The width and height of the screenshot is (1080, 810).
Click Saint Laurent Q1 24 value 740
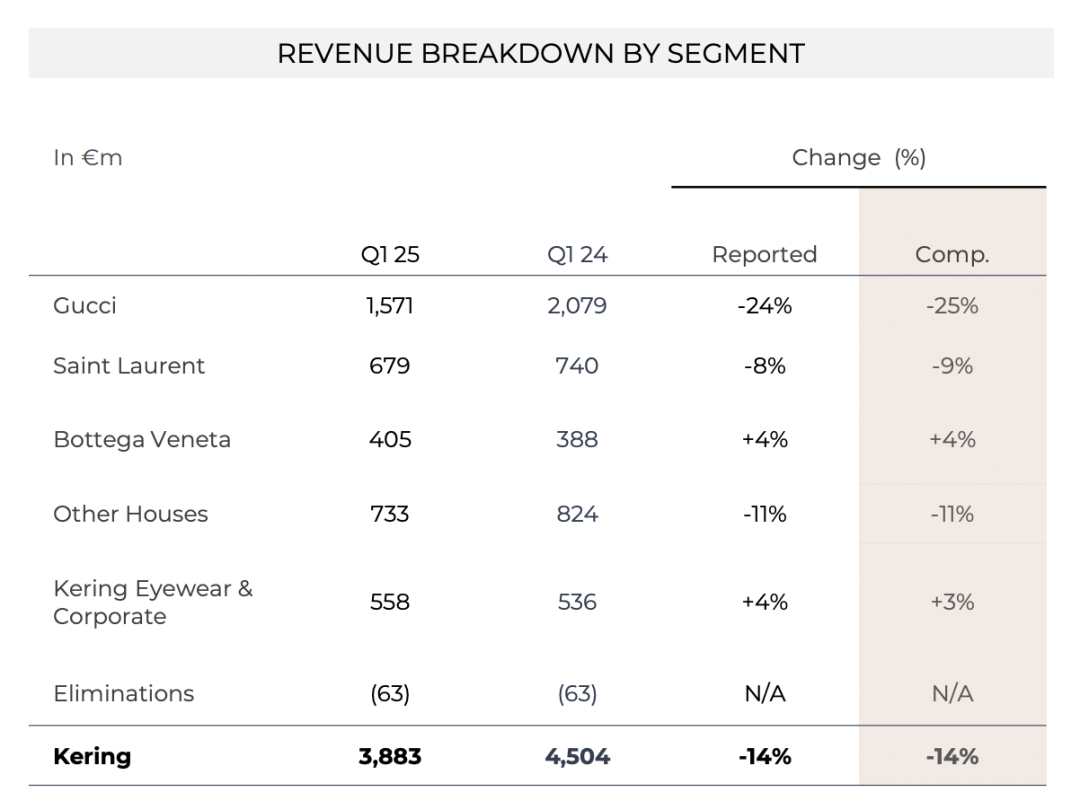(577, 365)
